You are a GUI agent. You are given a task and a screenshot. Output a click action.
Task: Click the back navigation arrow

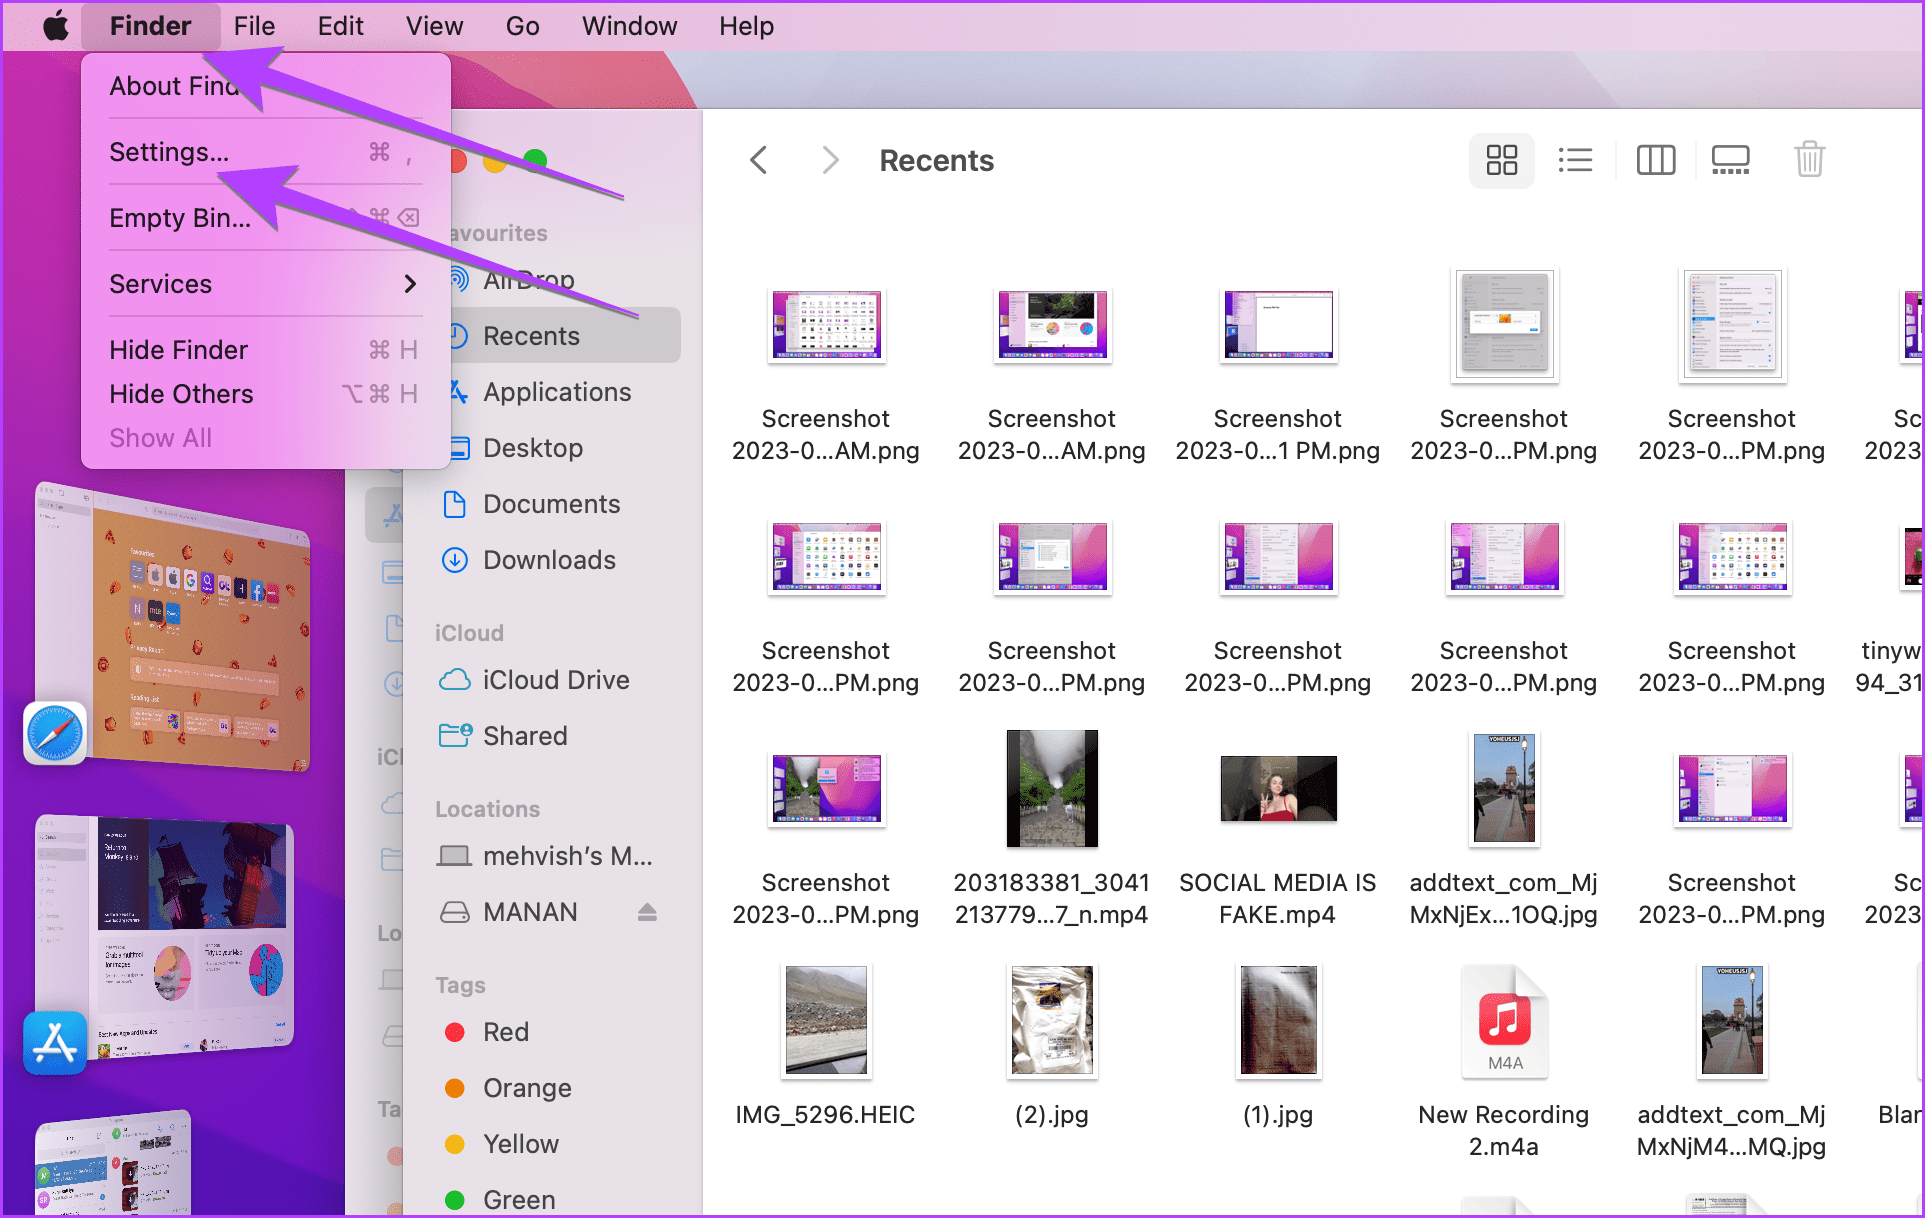pyautogui.click(x=758, y=160)
